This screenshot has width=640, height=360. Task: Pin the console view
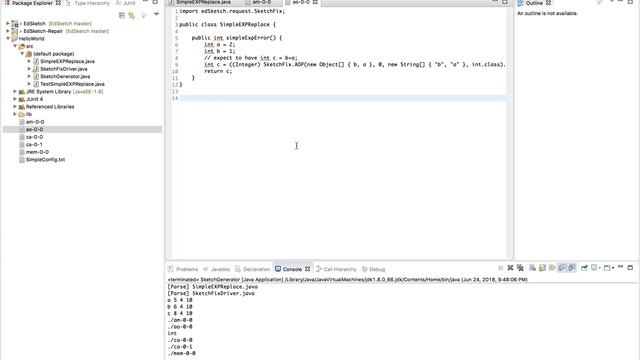coord(584,268)
